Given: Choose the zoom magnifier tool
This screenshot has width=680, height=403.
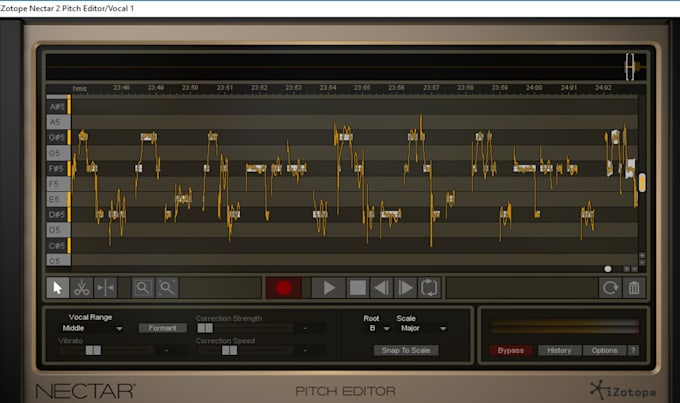Looking at the screenshot, I should point(143,288).
